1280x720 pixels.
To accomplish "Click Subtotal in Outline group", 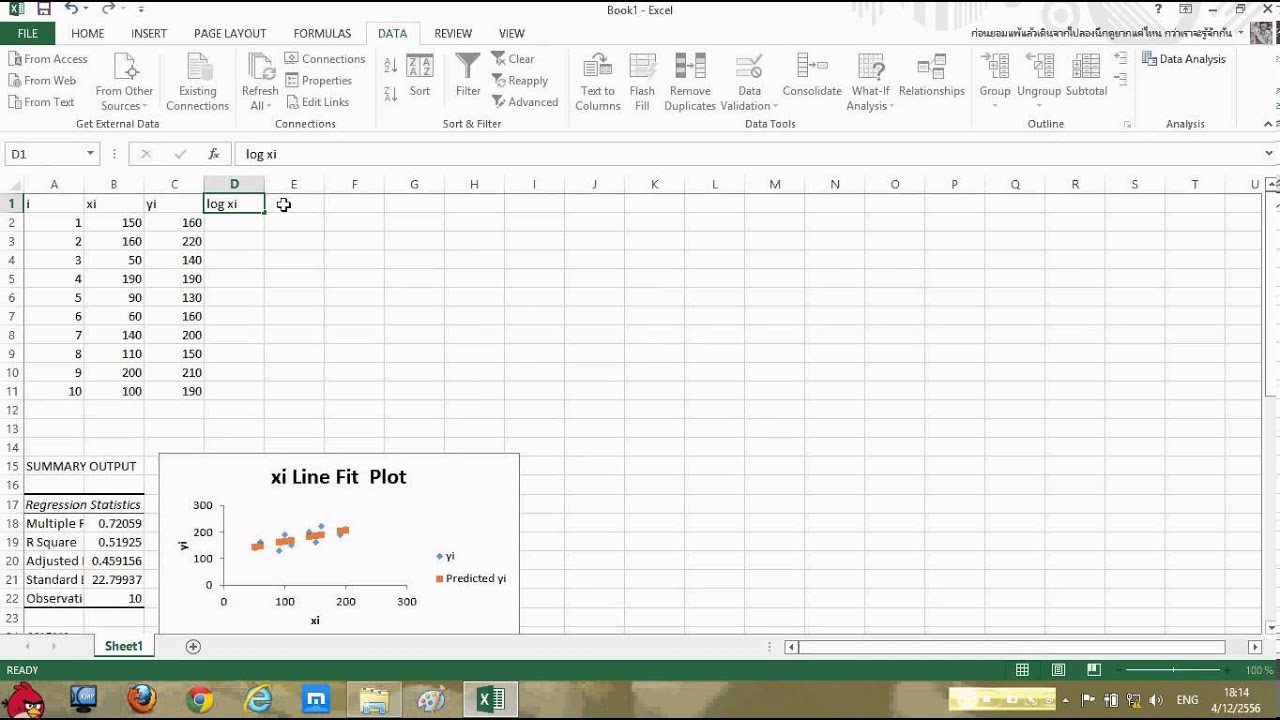I will click(1086, 76).
